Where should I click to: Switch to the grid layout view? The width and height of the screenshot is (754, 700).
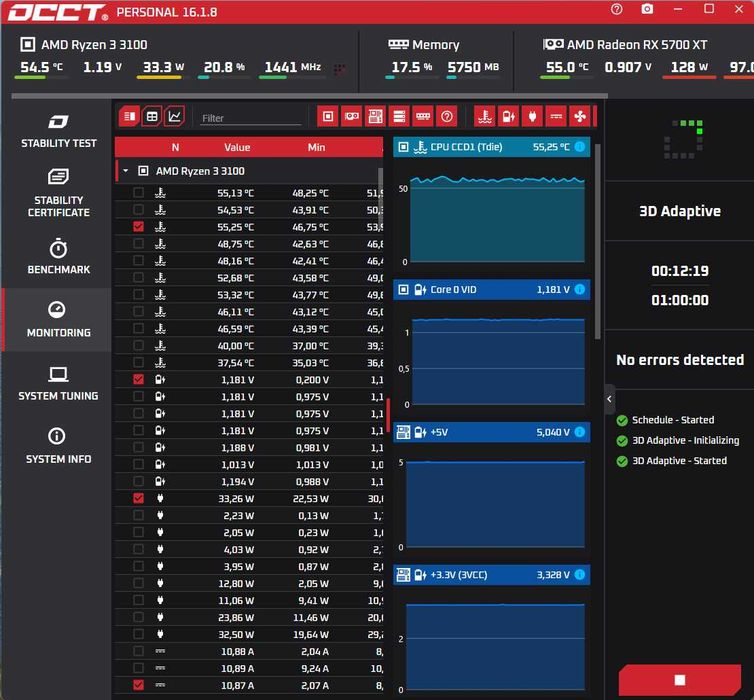[x=152, y=116]
